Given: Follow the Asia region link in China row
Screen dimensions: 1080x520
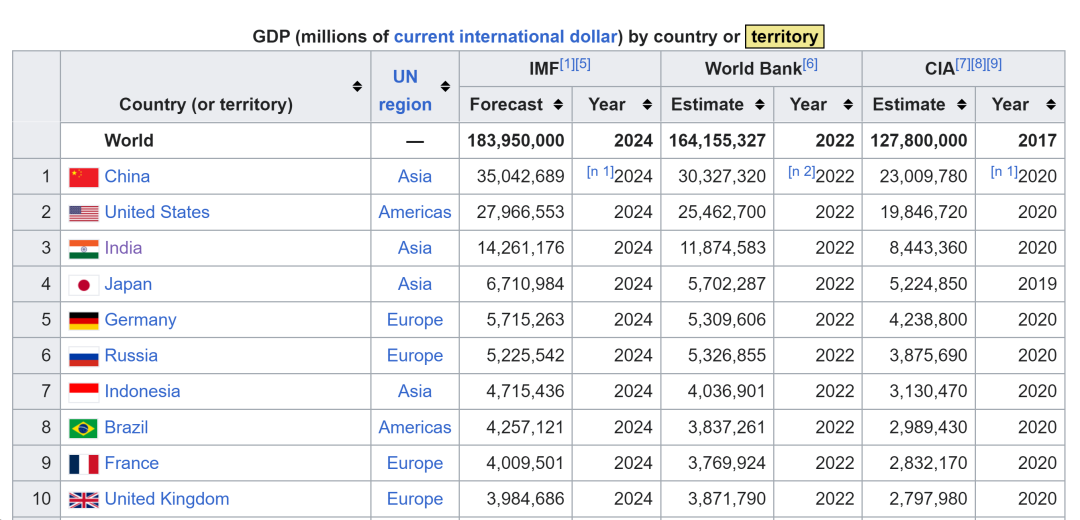Looking at the screenshot, I should 415,176.
